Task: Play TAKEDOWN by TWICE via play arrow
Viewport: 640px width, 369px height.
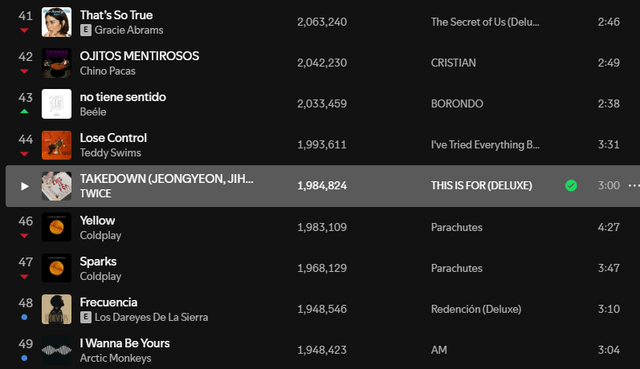Action: 24,186
